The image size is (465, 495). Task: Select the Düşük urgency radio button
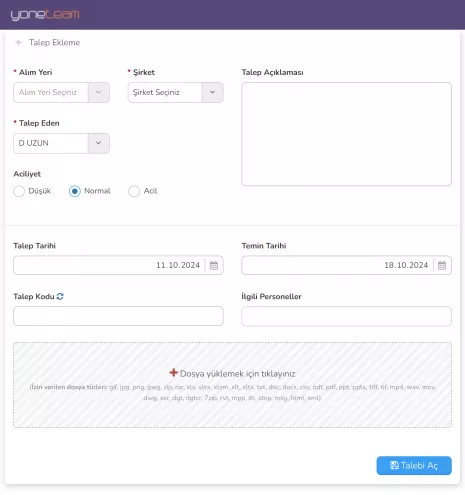pyautogui.click(x=19, y=191)
